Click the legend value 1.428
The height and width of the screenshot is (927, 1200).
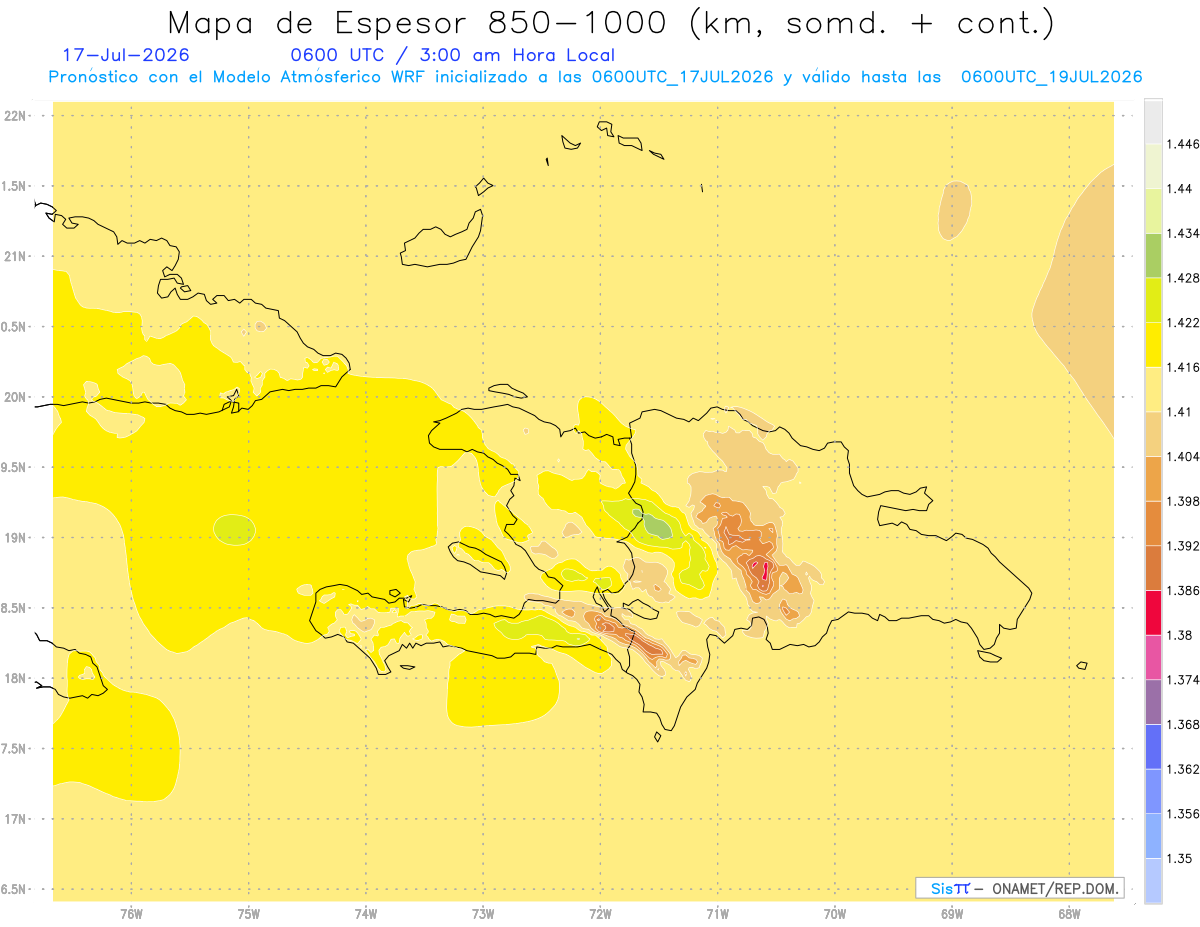tap(1183, 278)
